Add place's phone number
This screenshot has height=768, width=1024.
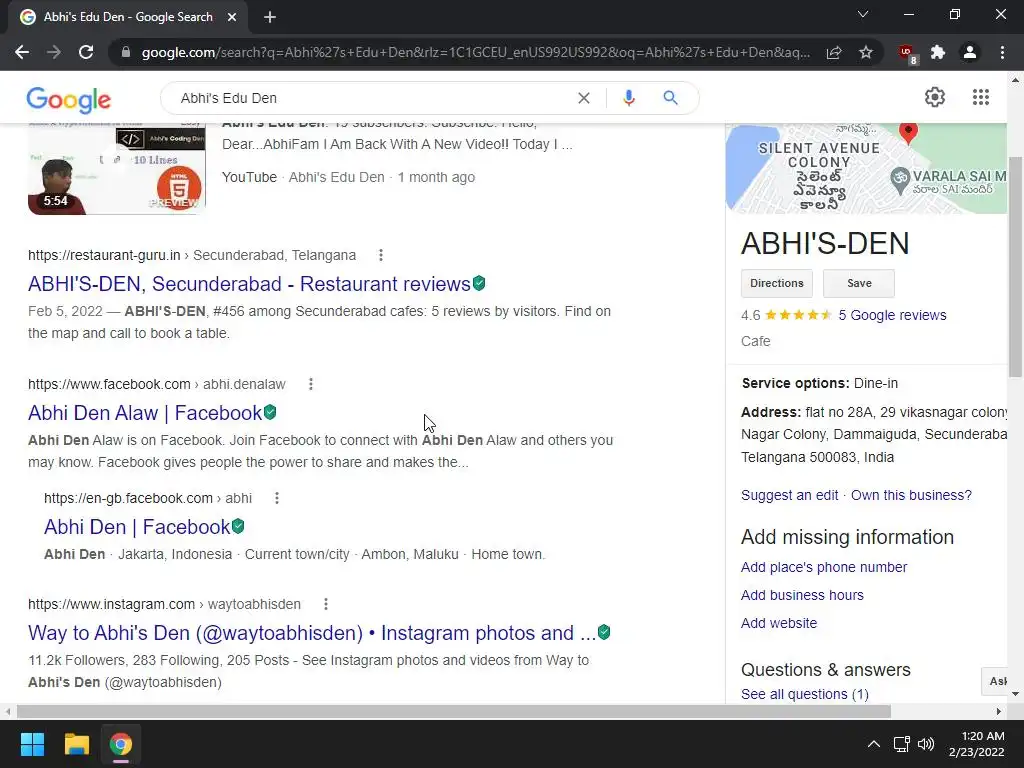[824, 567]
